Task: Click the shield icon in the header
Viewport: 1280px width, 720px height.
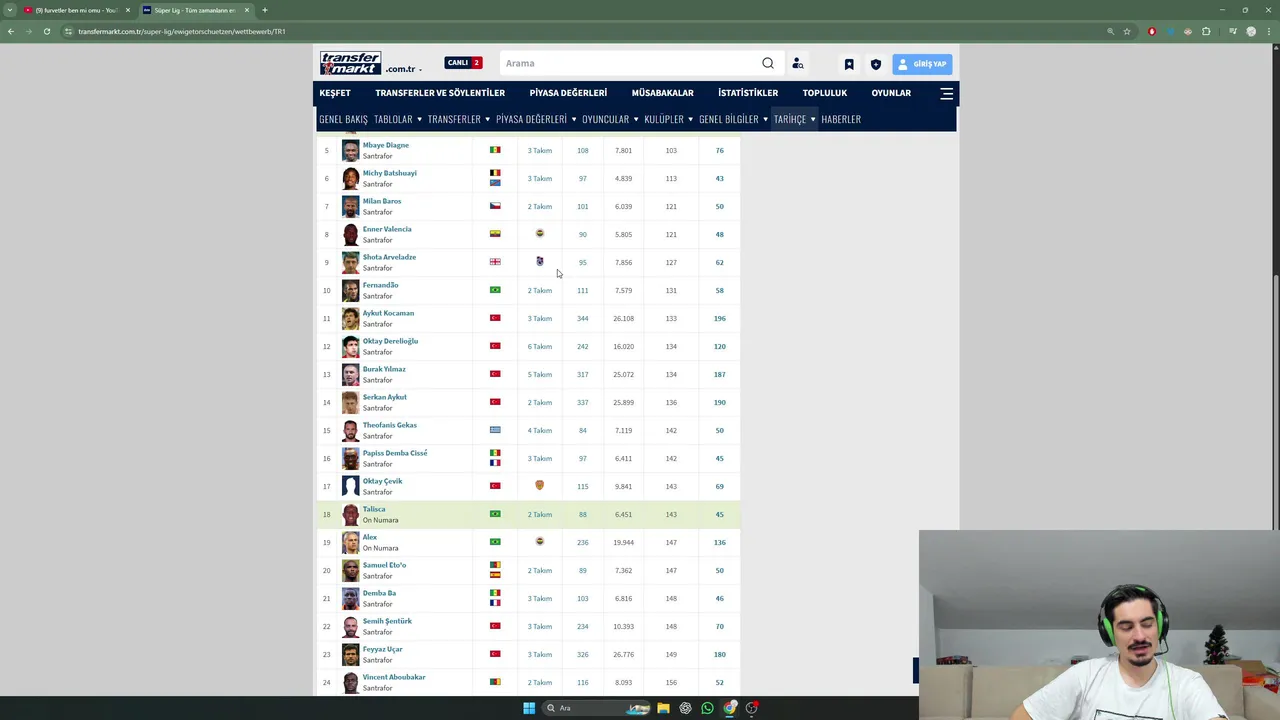Action: pos(876,64)
